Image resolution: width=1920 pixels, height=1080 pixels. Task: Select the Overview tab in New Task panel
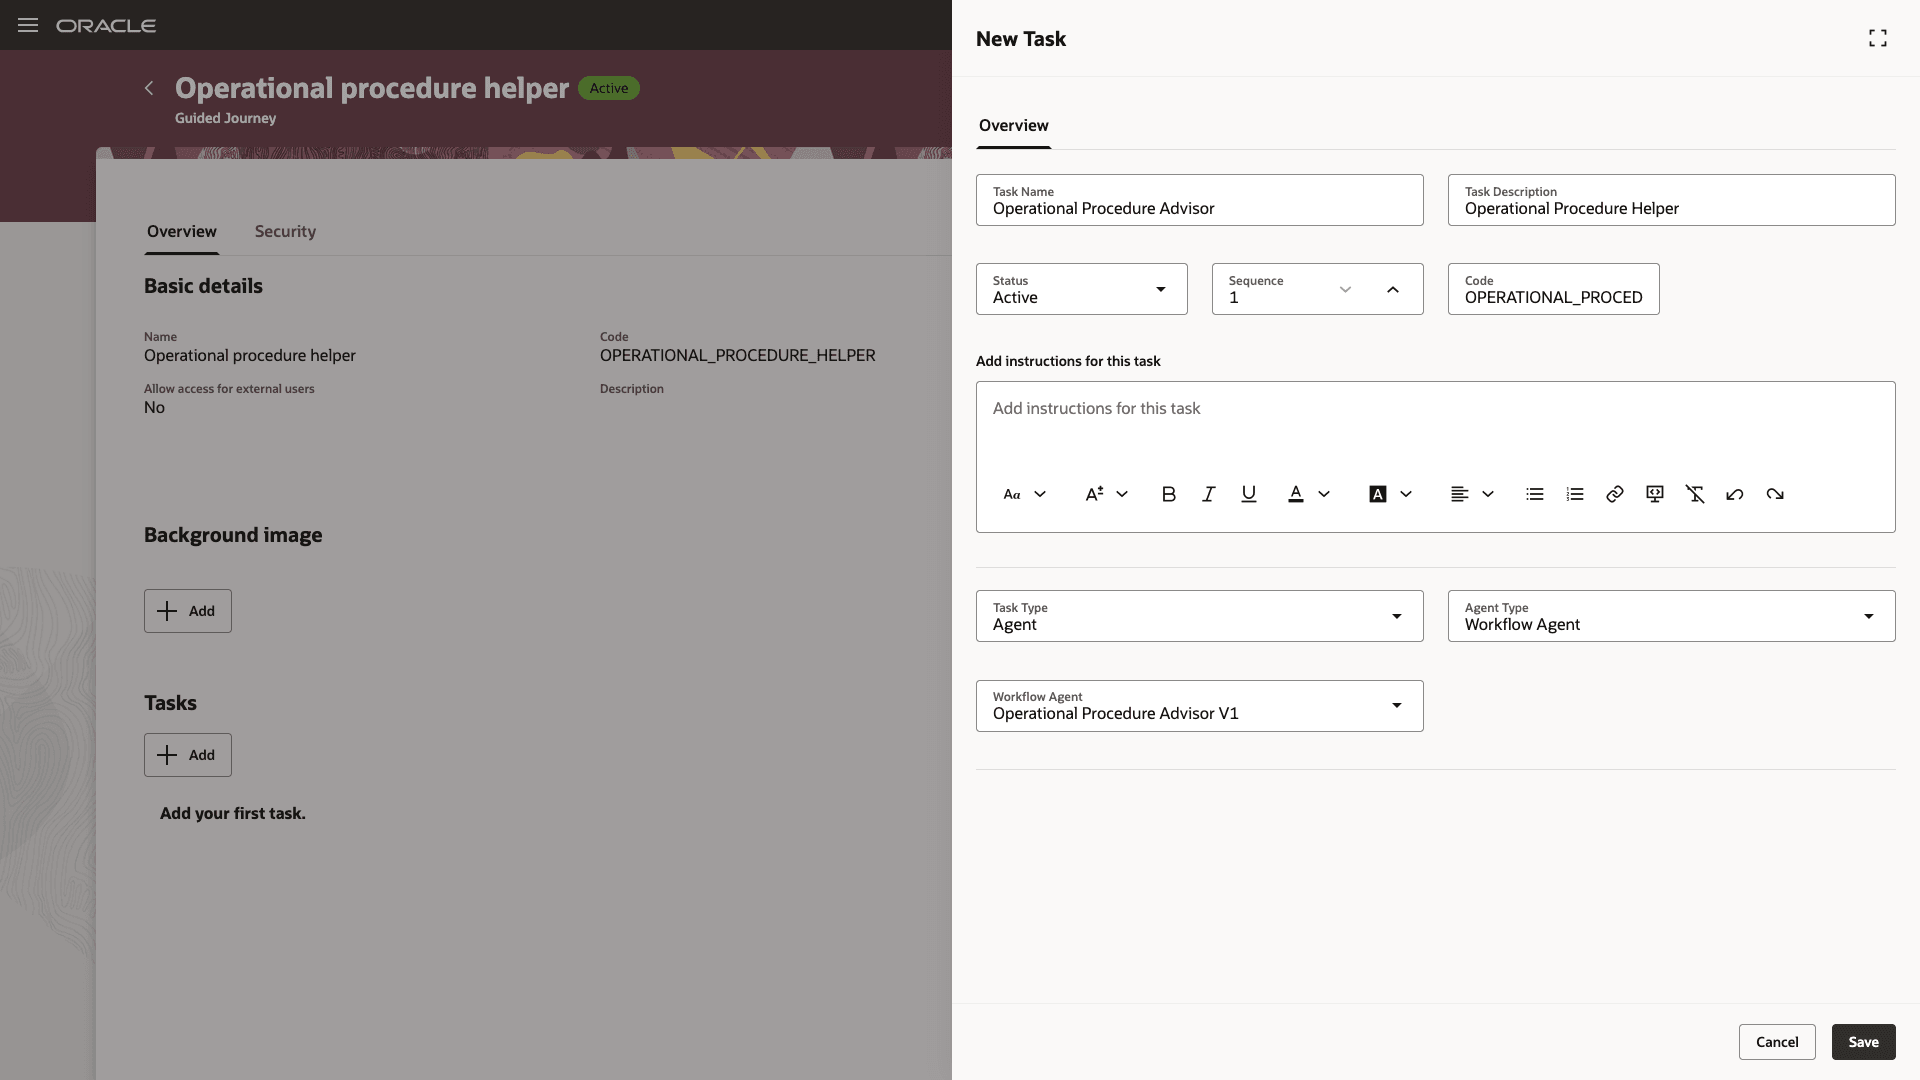click(x=1013, y=125)
